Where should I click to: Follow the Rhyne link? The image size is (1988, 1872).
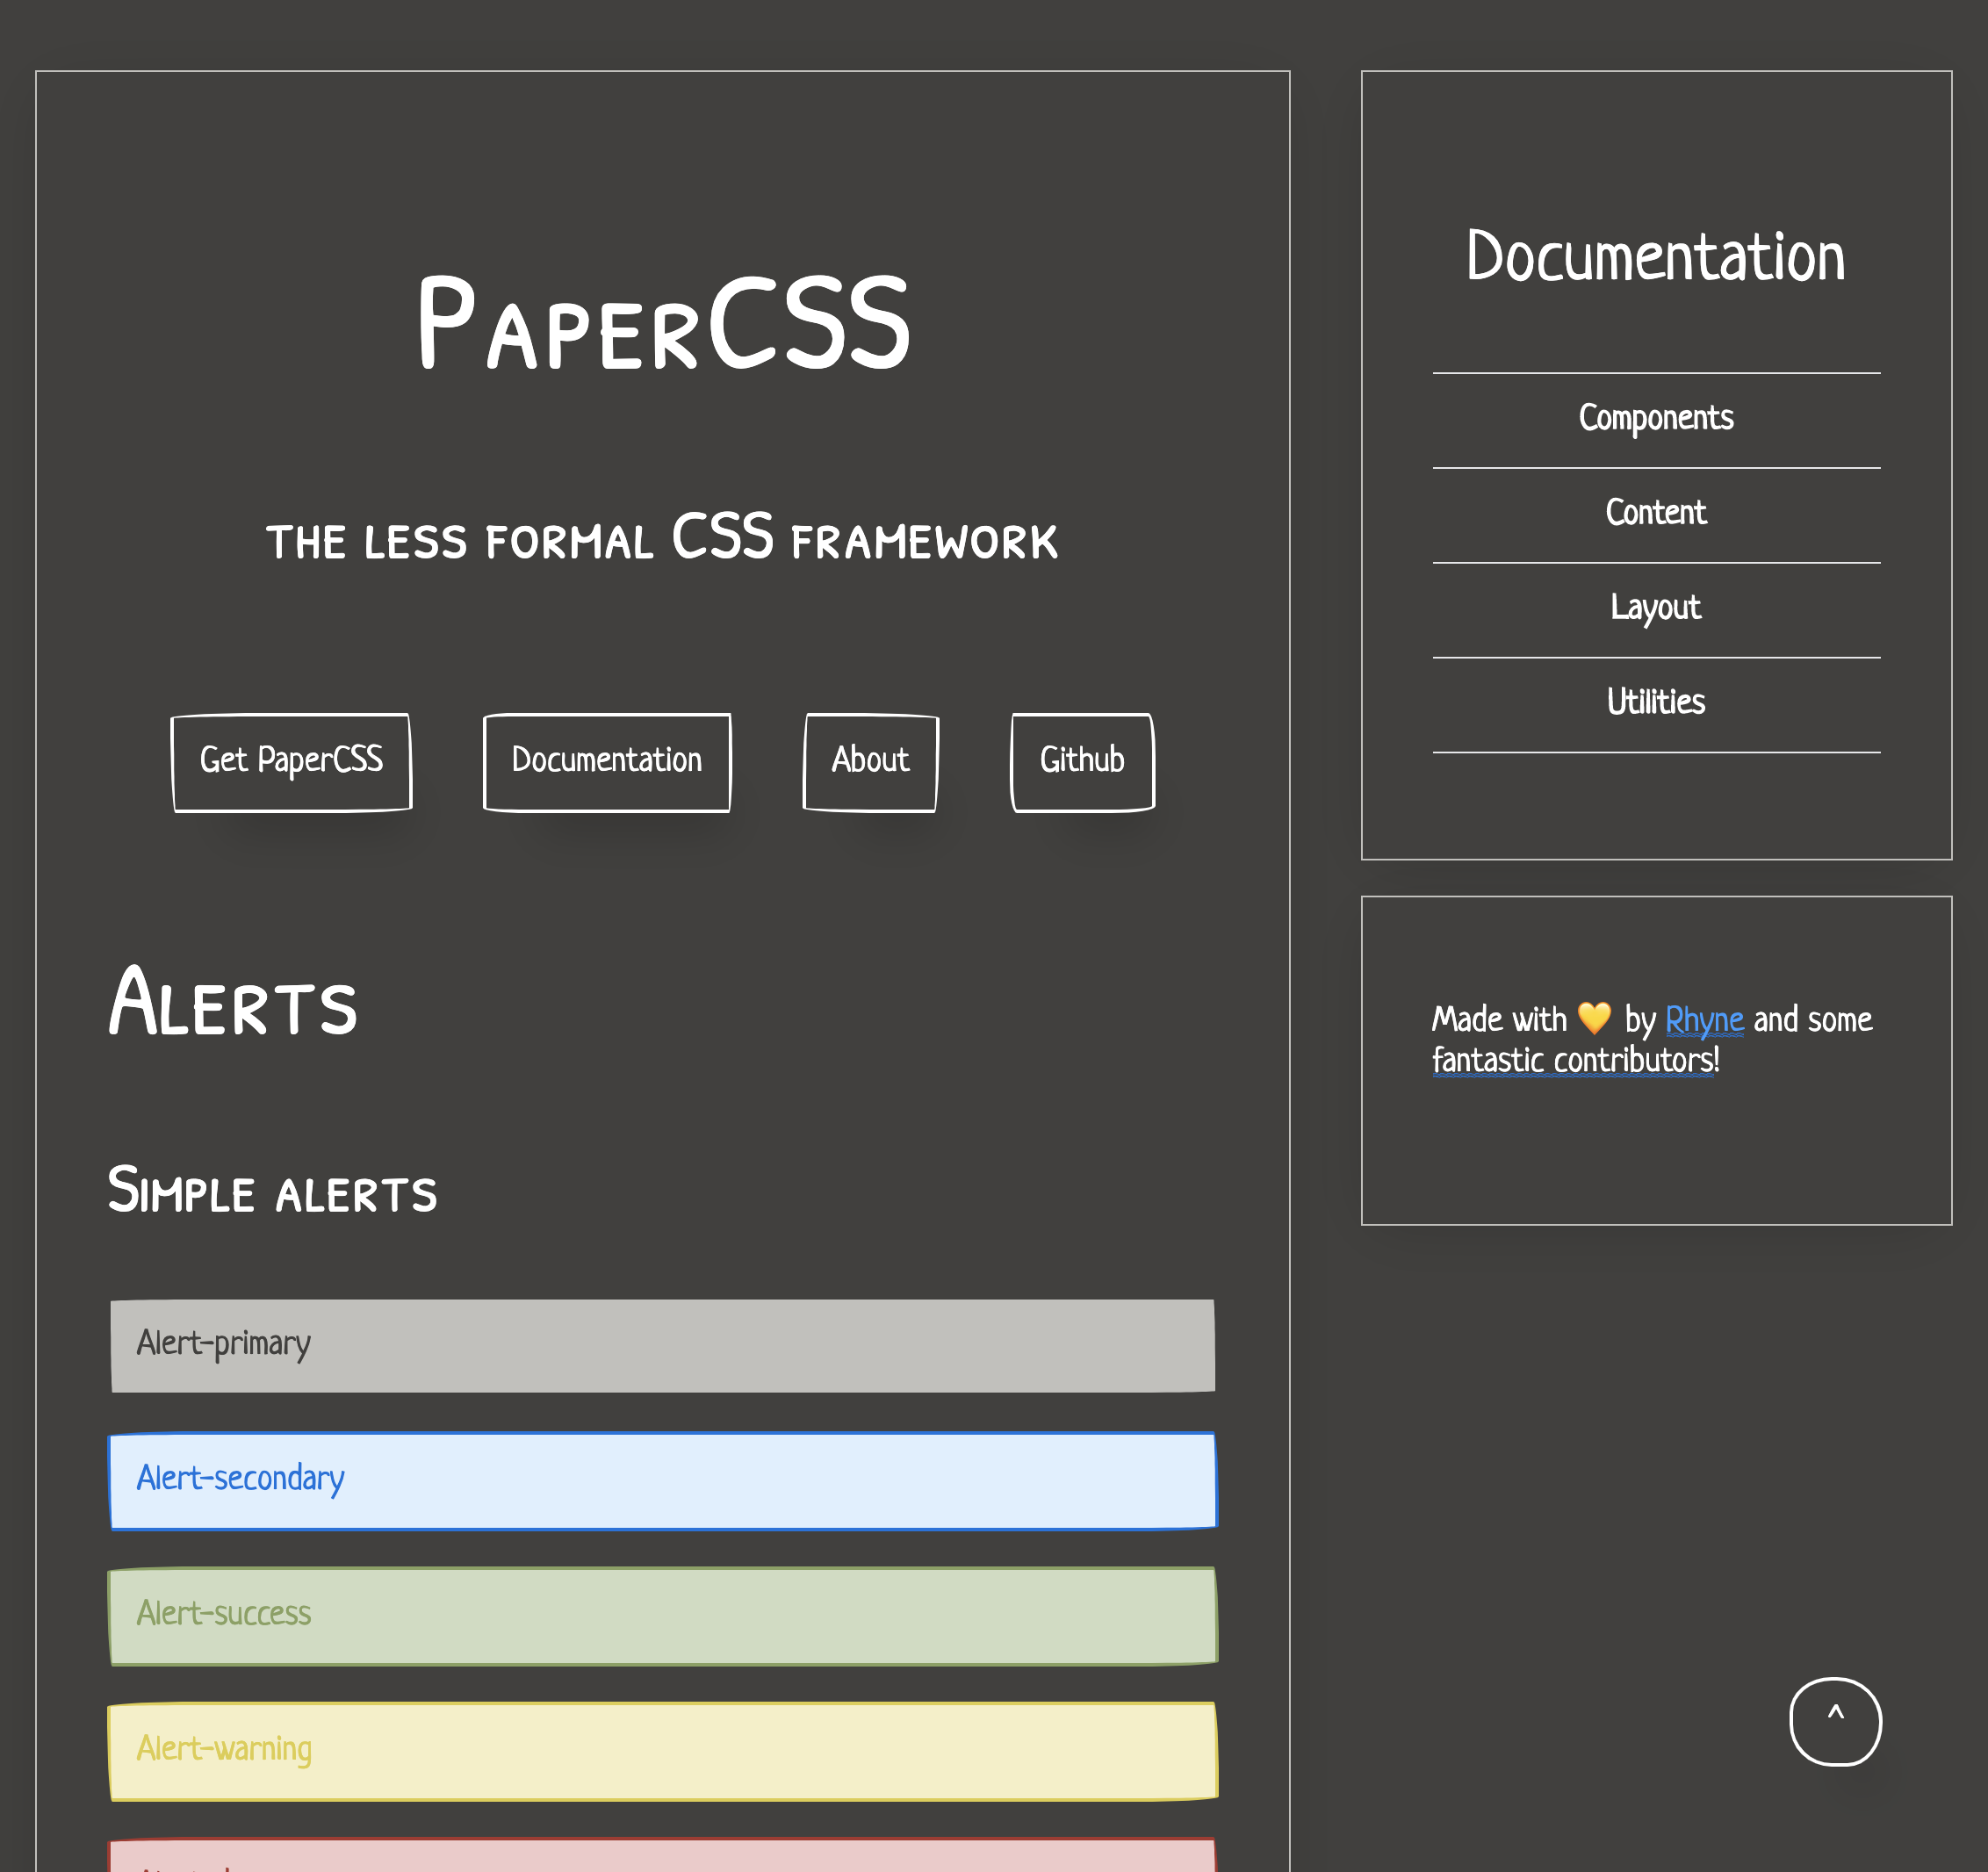click(x=1704, y=1020)
